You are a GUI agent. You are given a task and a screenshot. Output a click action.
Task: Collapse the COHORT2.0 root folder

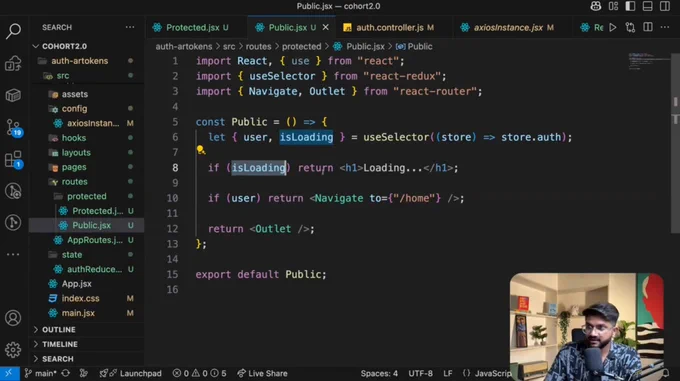pyautogui.click(x=87, y=46)
